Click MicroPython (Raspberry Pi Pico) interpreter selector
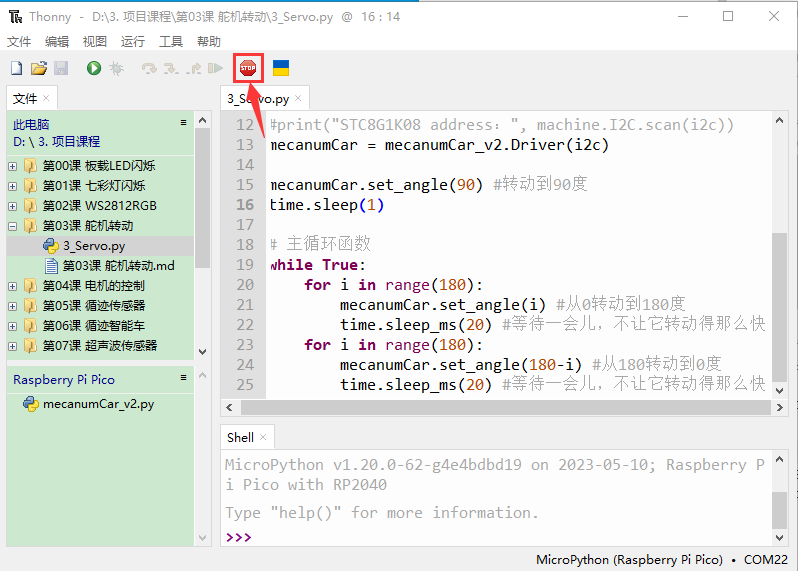 (x=629, y=560)
